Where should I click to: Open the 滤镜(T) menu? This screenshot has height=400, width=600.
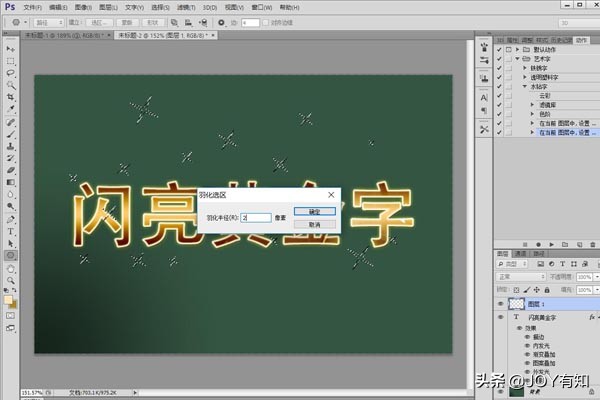click(186, 7)
